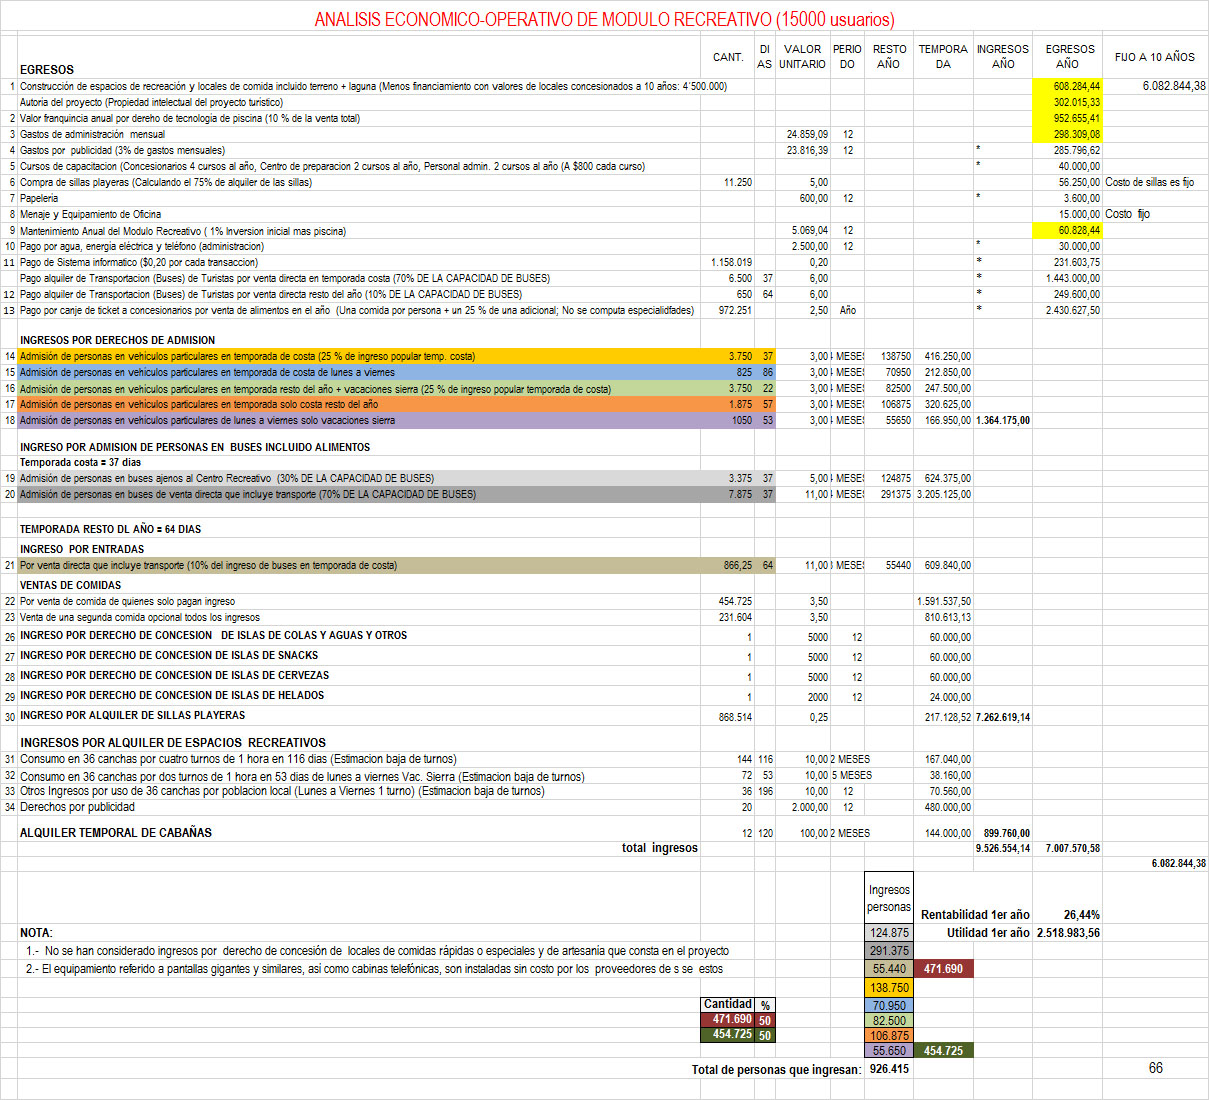Image resolution: width=1209 pixels, height=1100 pixels.
Task: Click the 'Cantidad' mini-table header
Action: pyautogui.click(x=727, y=1004)
